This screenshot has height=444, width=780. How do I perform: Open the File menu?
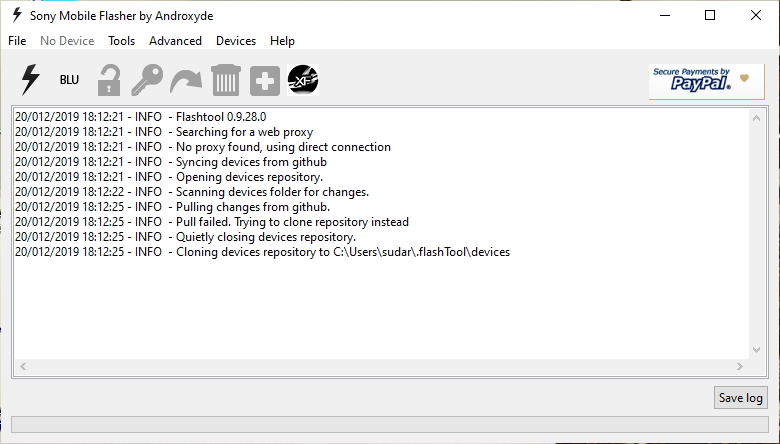17,41
